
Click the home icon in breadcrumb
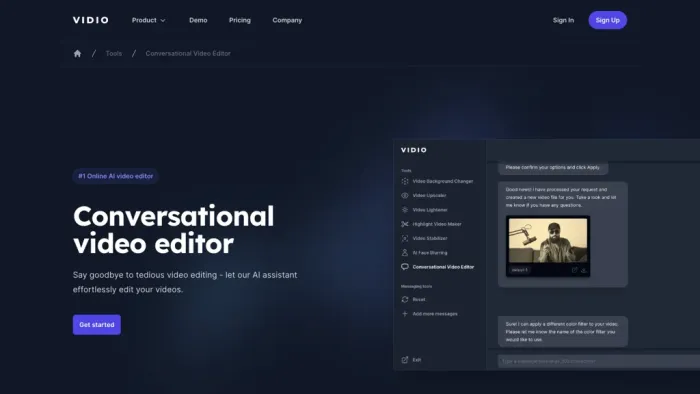click(77, 54)
